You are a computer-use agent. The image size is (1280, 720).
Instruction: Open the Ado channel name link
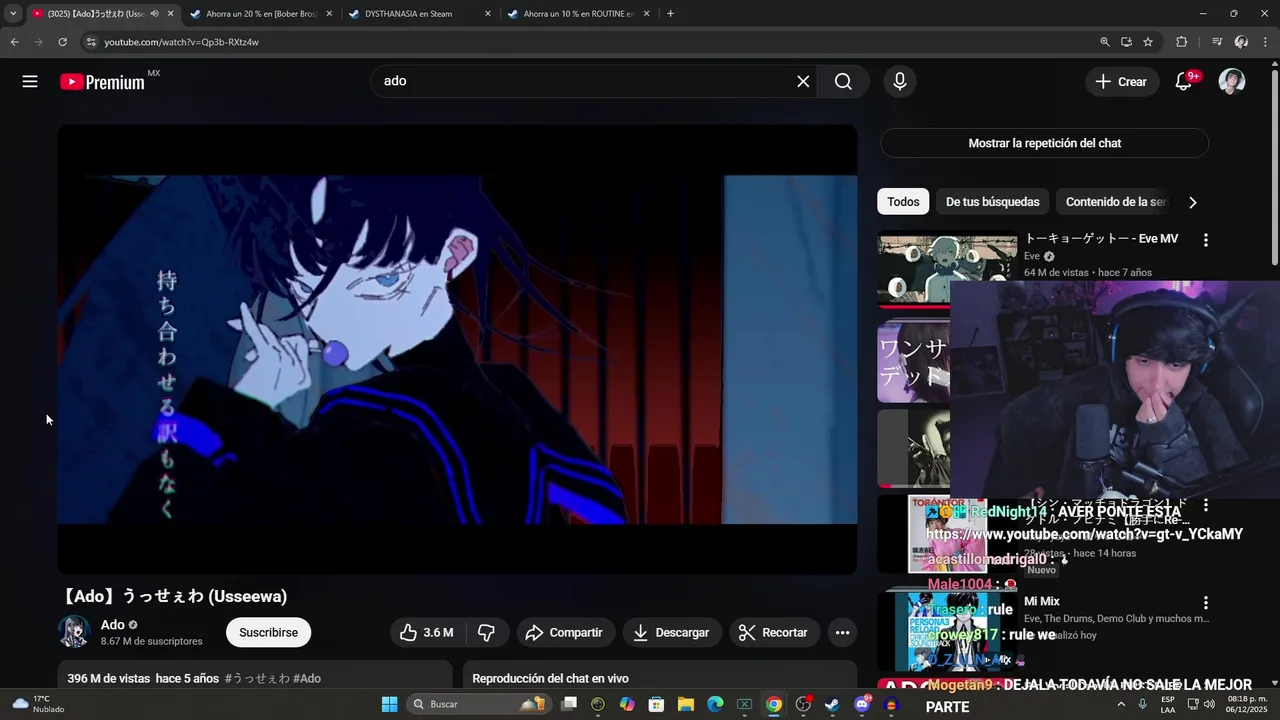113,625
